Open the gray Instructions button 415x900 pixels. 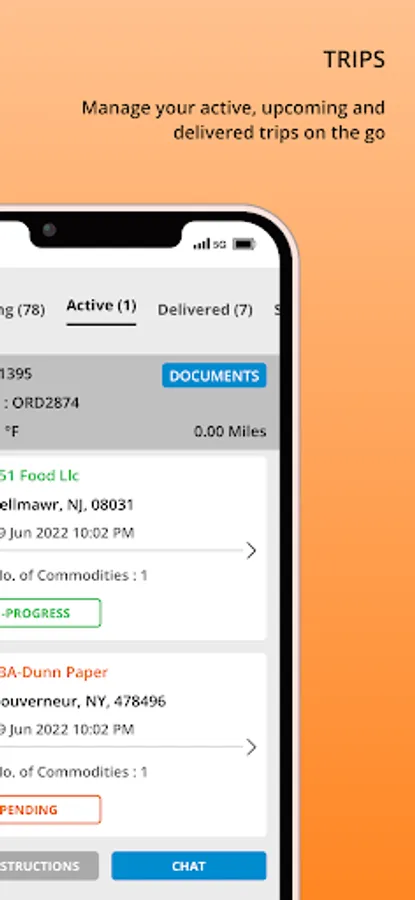point(49,866)
